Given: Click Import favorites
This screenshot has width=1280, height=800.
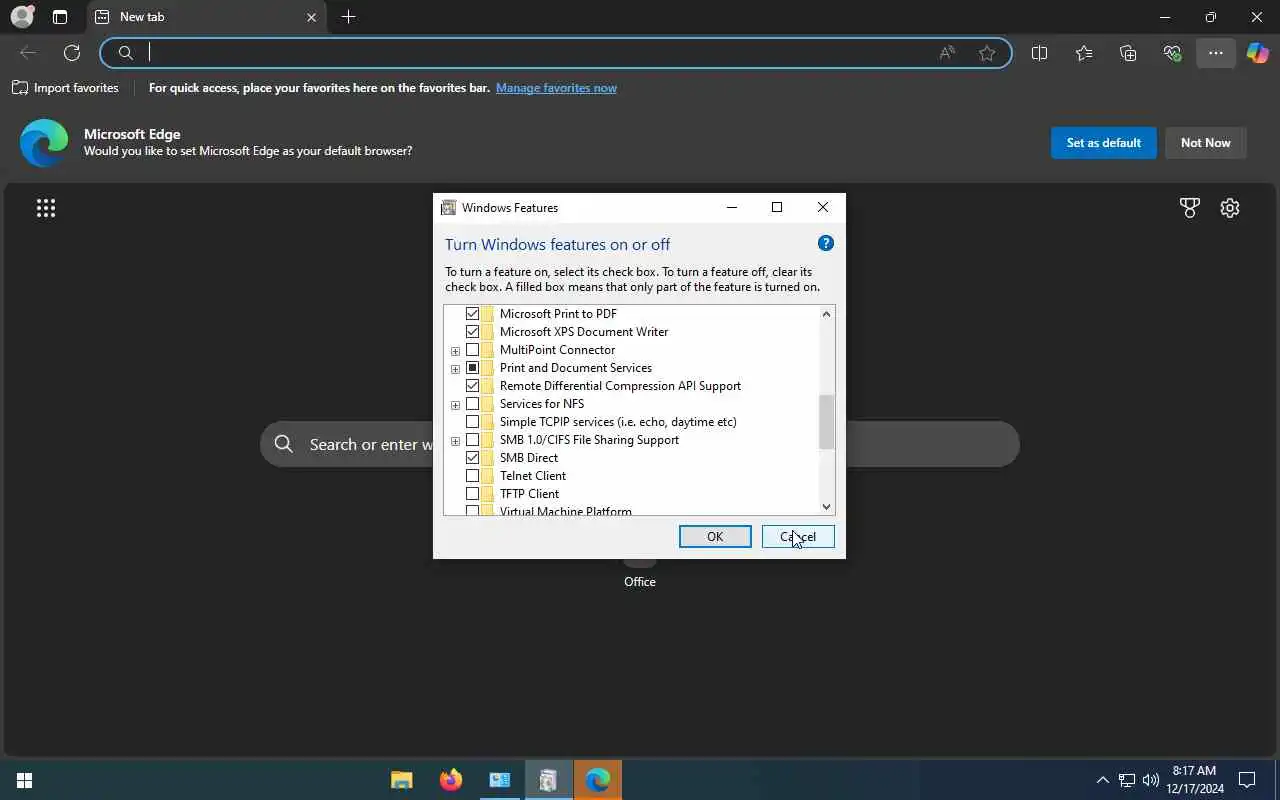Looking at the screenshot, I should pyautogui.click(x=65, y=88).
